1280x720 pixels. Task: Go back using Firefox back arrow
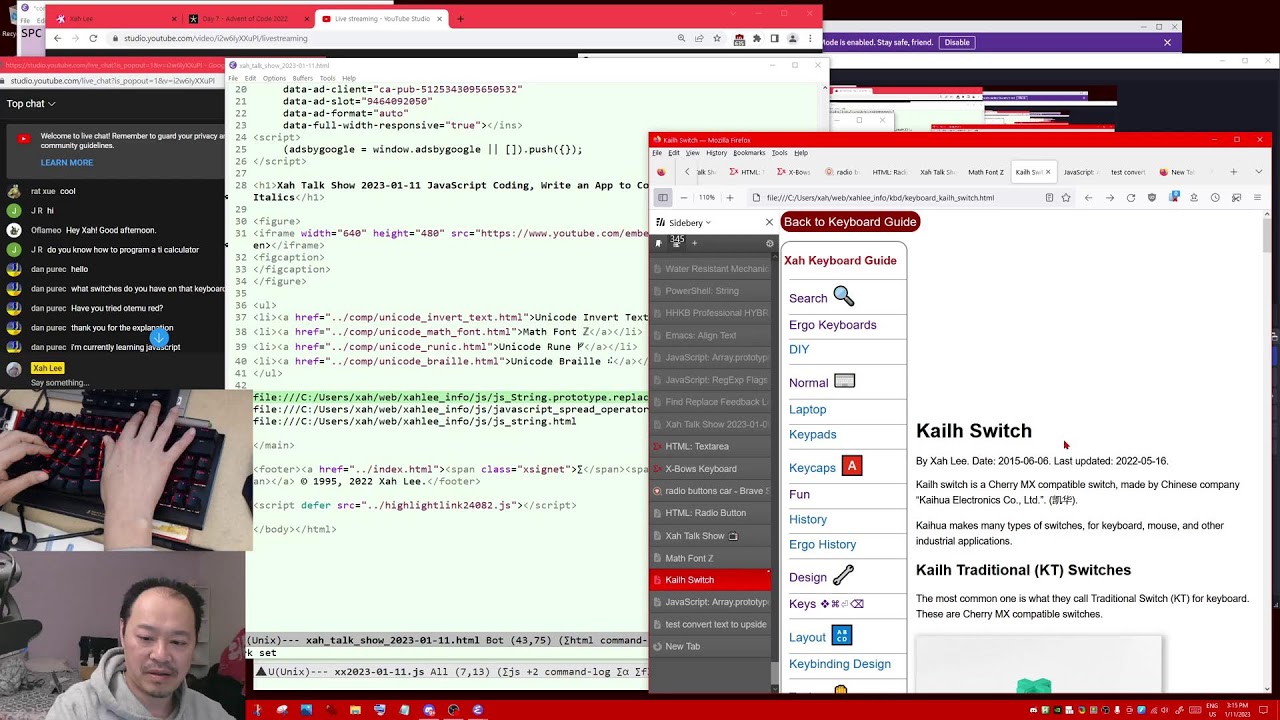(1089, 198)
